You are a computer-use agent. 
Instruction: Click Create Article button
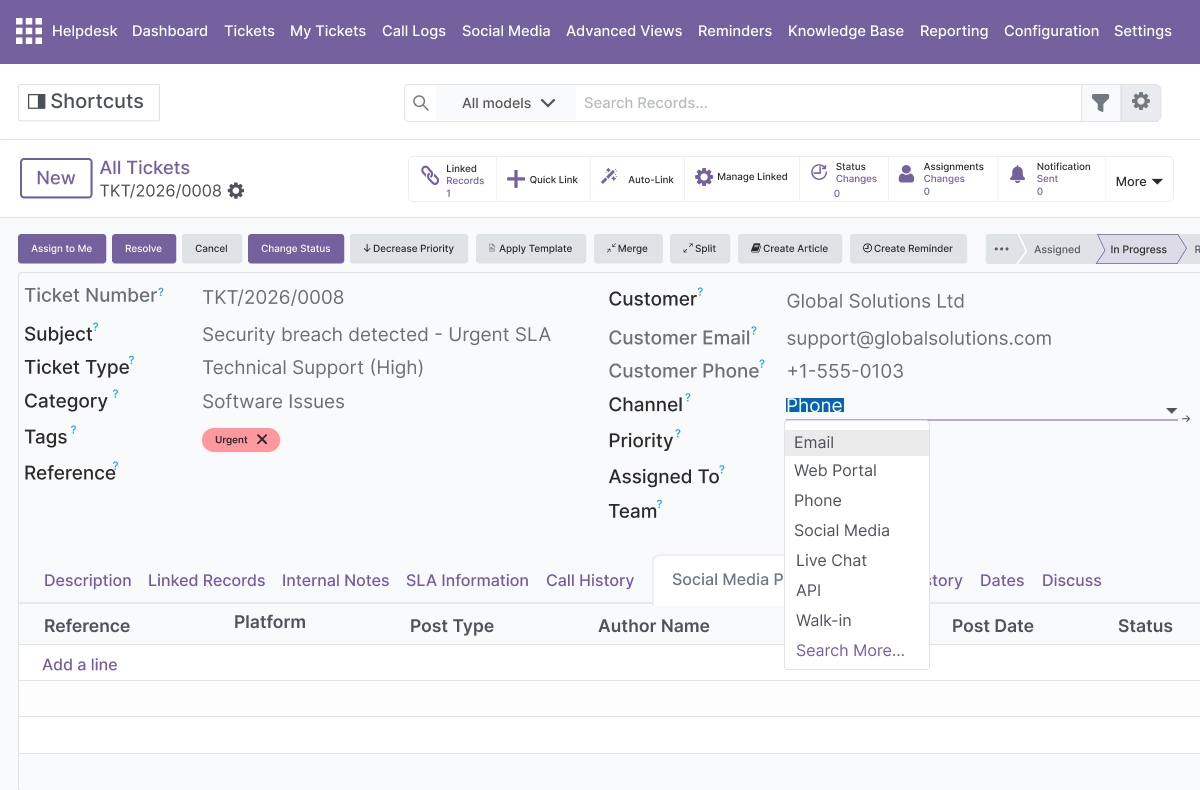790,249
